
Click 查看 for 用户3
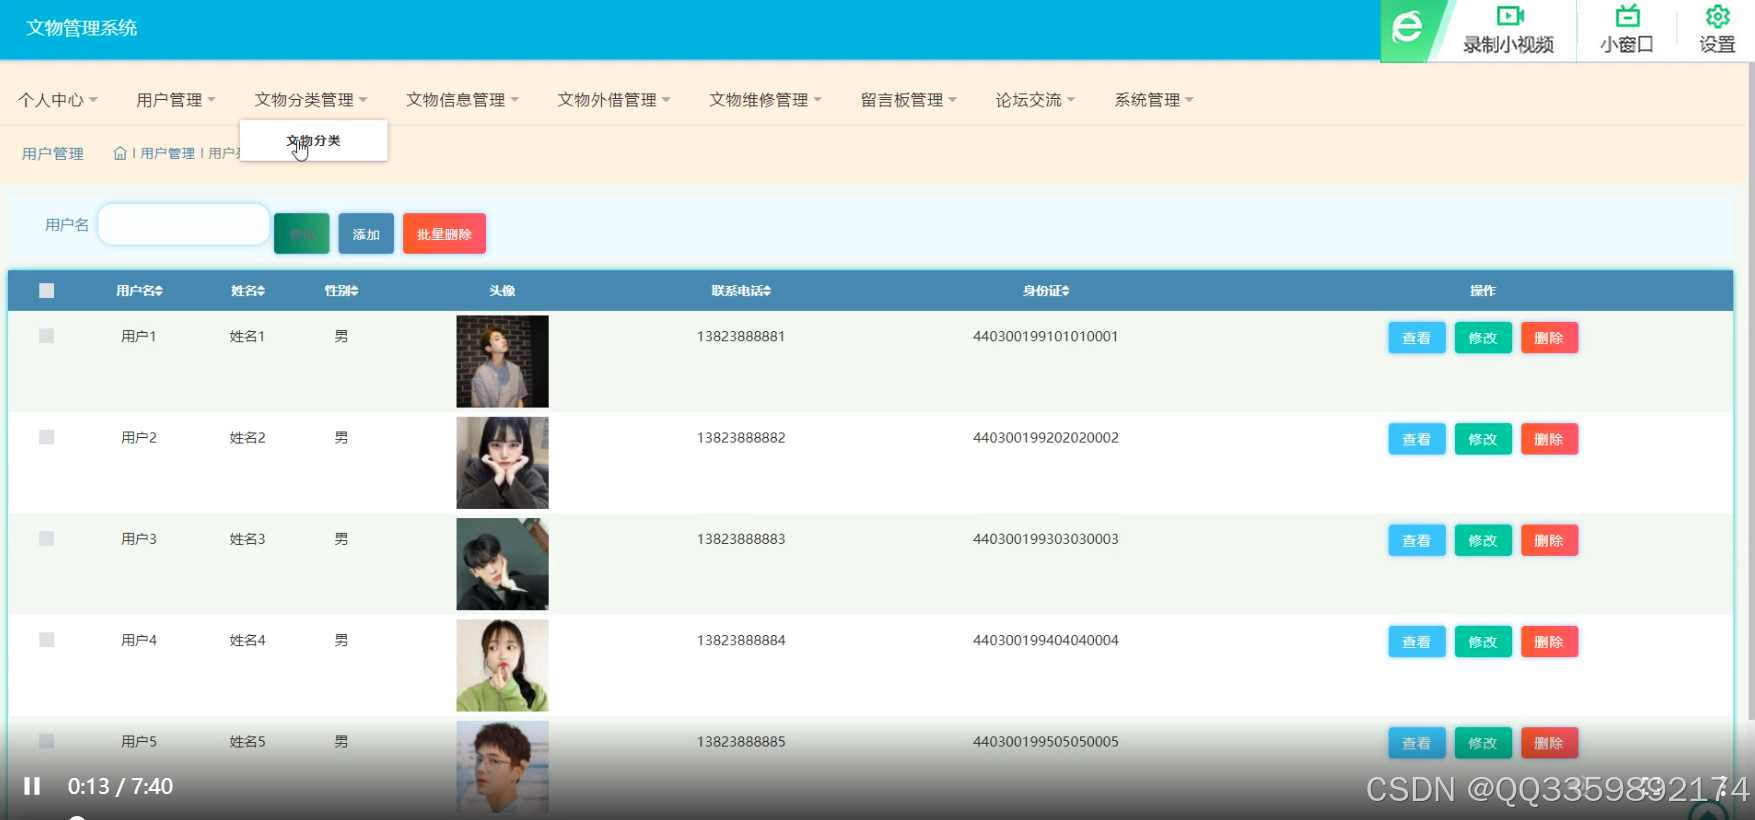coord(1416,541)
